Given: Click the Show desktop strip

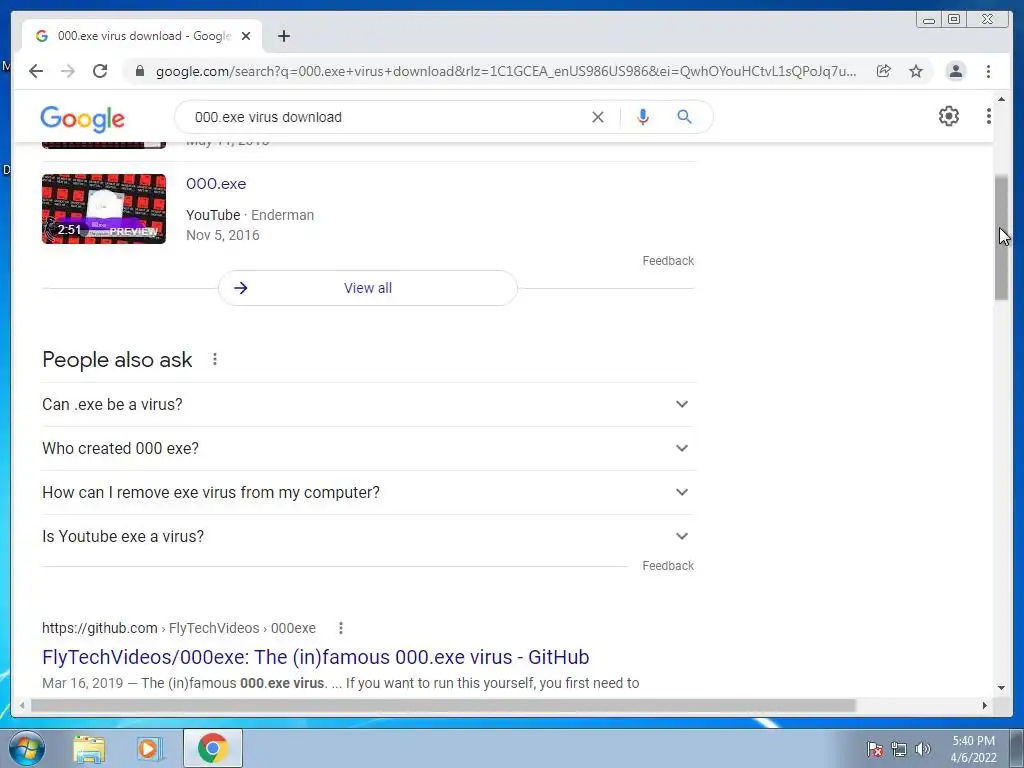Looking at the screenshot, I should pos(1019,748).
